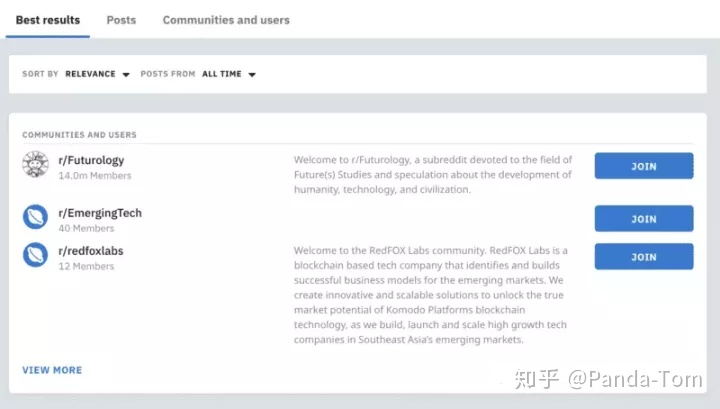
Task: Select the Communities and Users section heading
Action: point(79,135)
